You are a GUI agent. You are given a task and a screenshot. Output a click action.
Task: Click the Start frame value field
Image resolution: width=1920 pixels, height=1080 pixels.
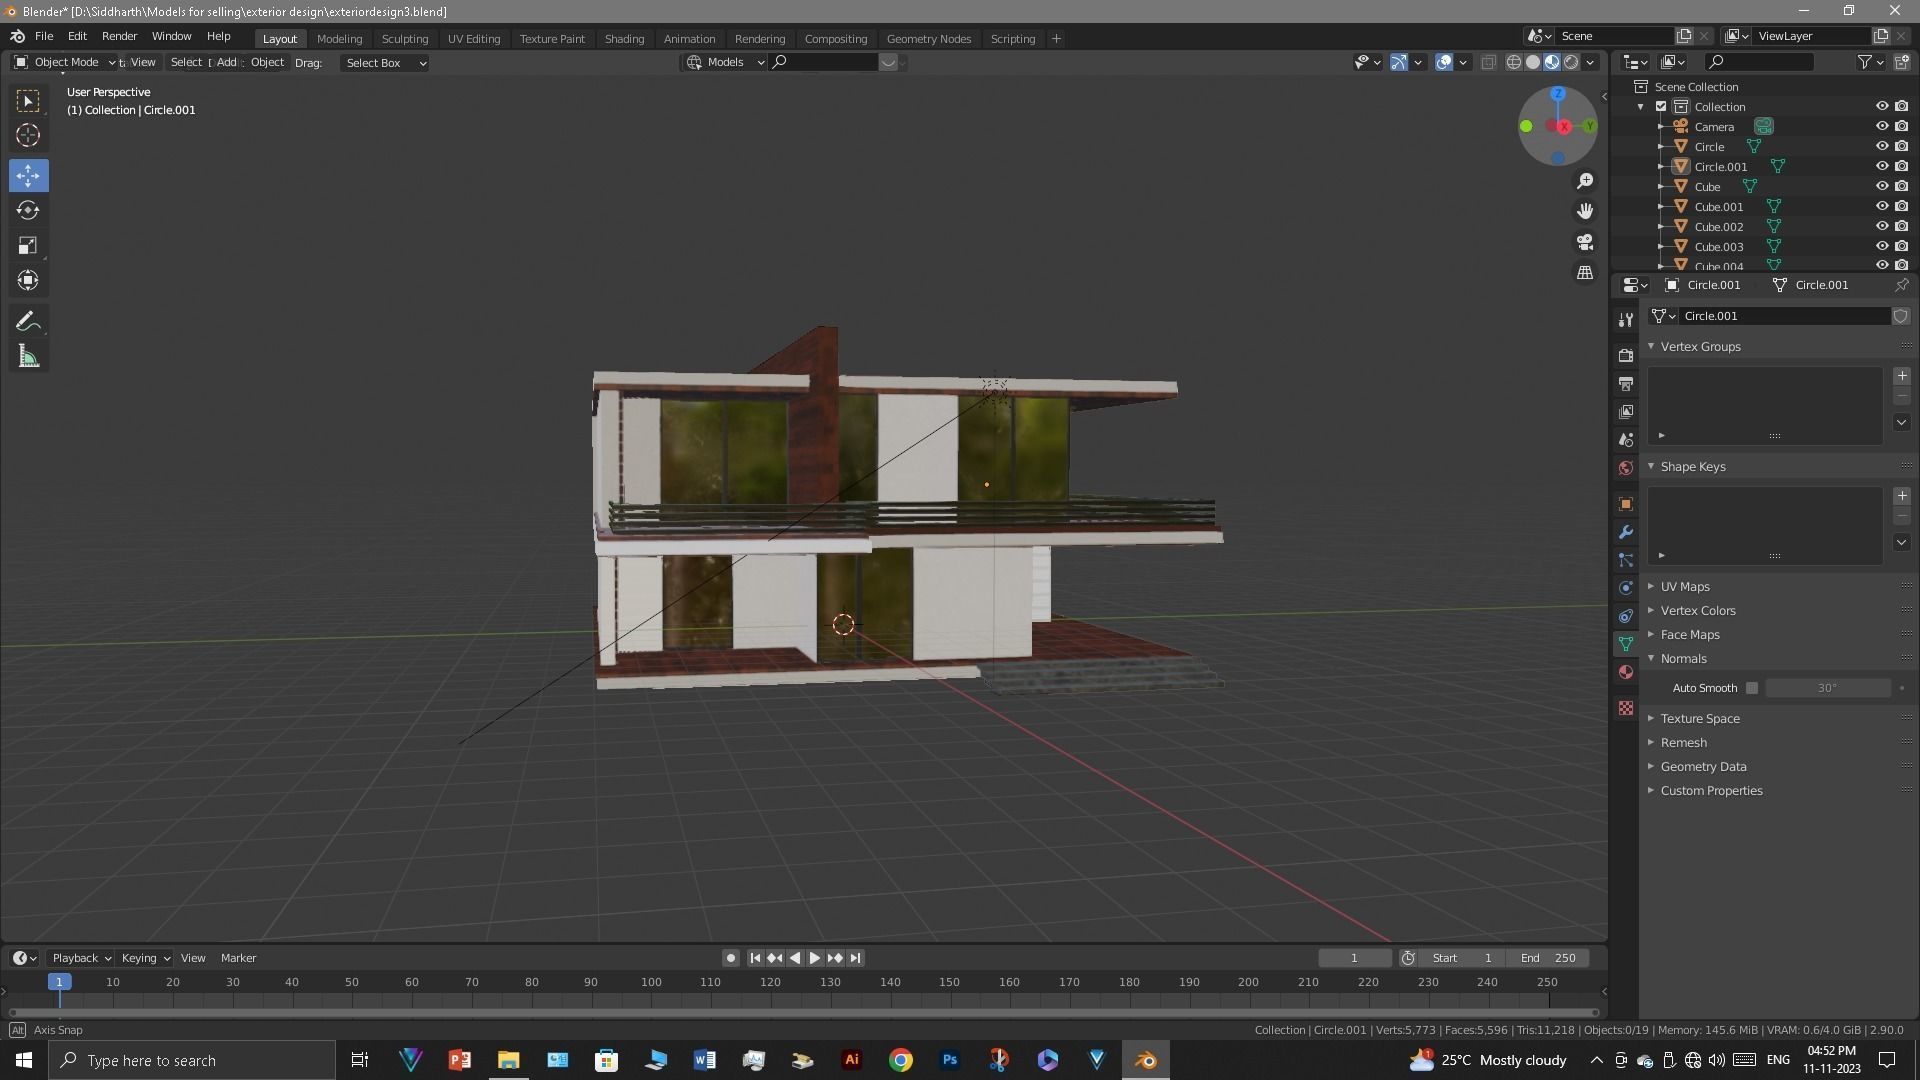[1462, 958]
